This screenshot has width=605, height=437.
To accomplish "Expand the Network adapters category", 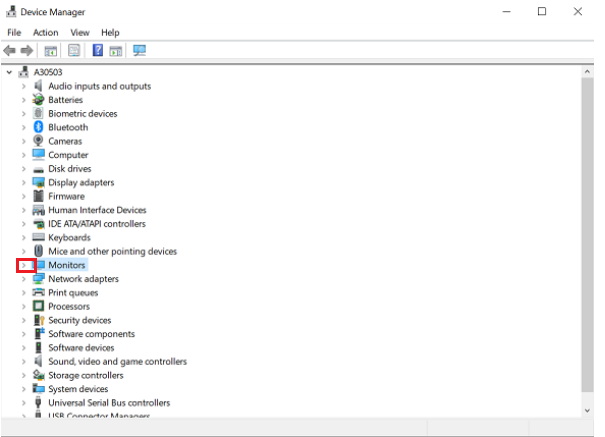I will pyautogui.click(x=24, y=280).
